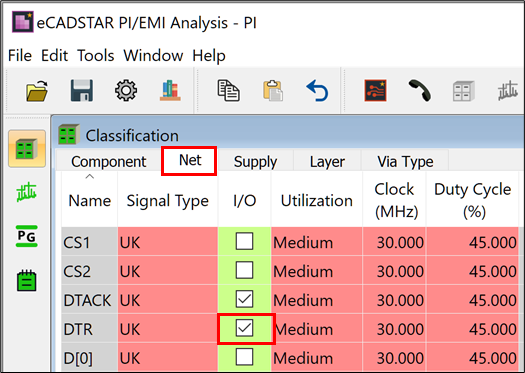525x373 pixels.
Task: Open the Tools menu
Action: pyautogui.click(x=96, y=55)
